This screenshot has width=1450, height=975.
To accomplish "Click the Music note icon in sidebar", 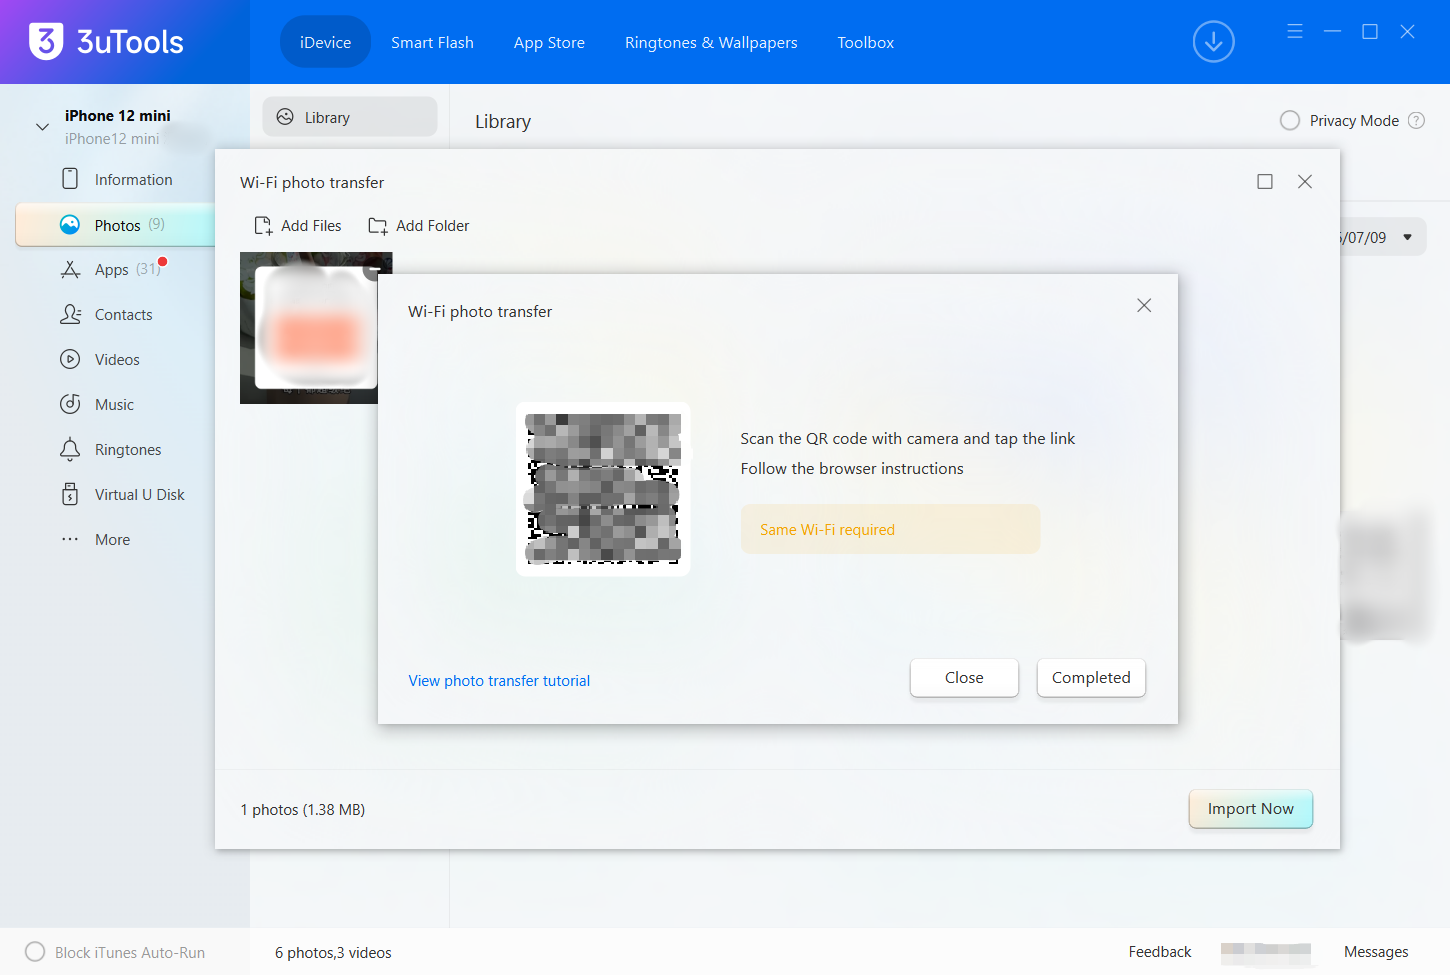I will point(70,404).
